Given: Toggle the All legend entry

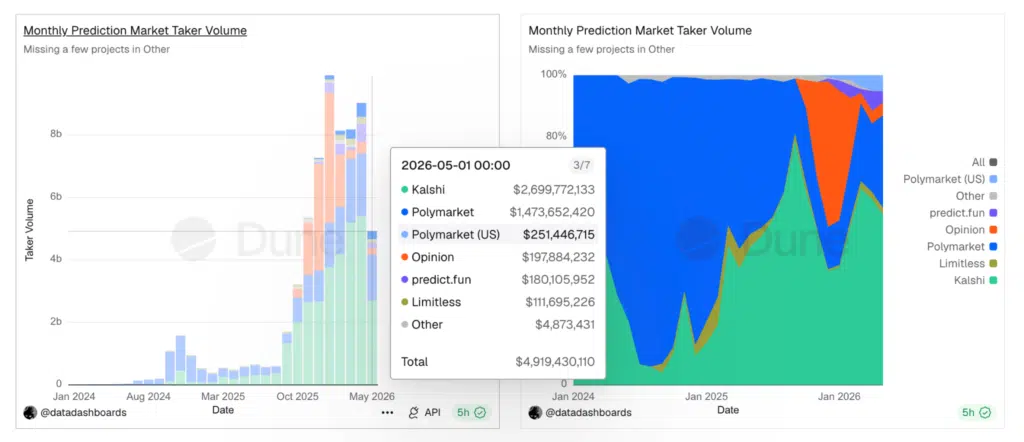Looking at the screenshot, I should (984, 162).
